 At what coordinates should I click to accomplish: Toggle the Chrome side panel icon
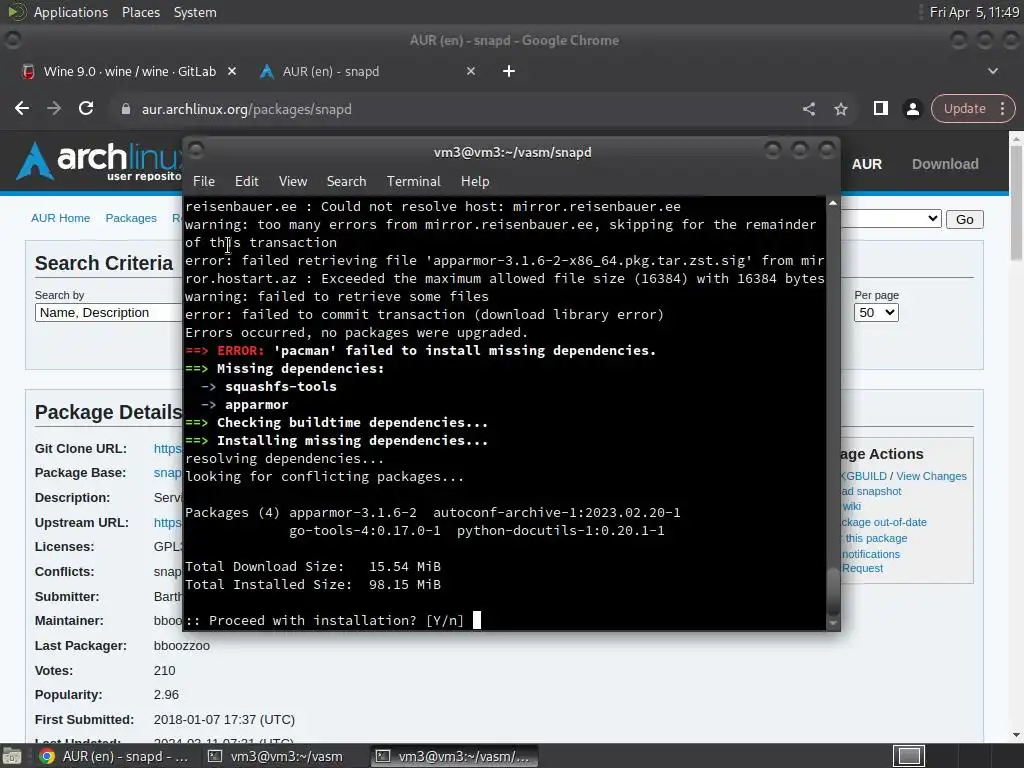pos(880,108)
